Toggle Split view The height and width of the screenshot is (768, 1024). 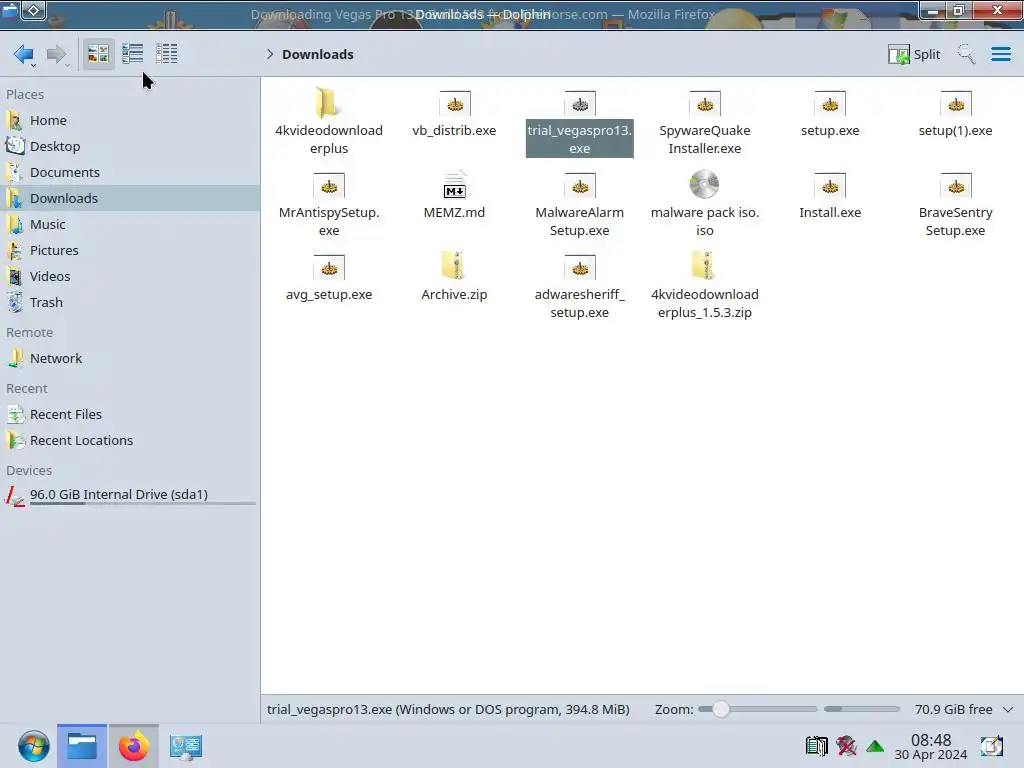tap(914, 54)
